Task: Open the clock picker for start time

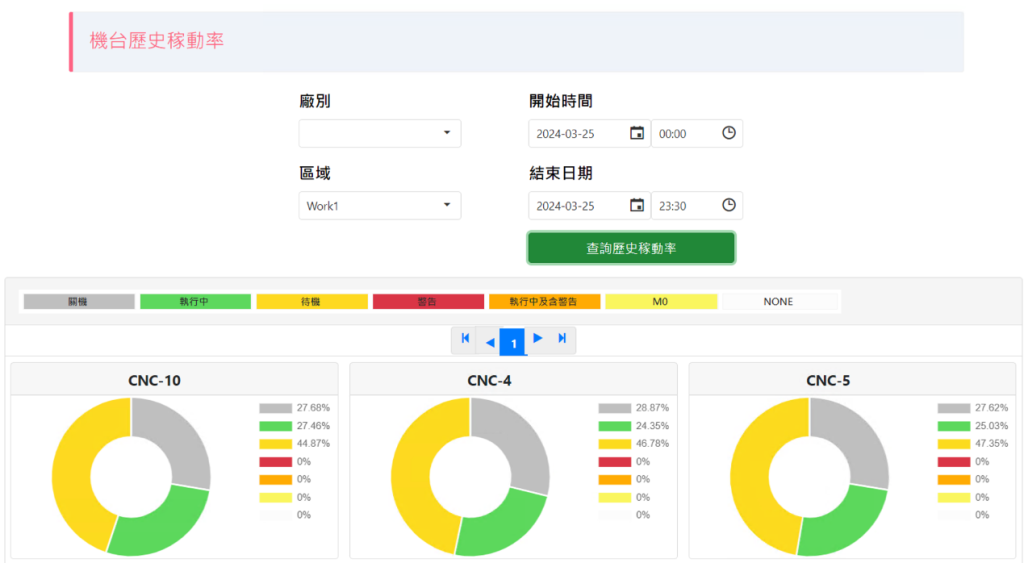Action: tap(729, 133)
